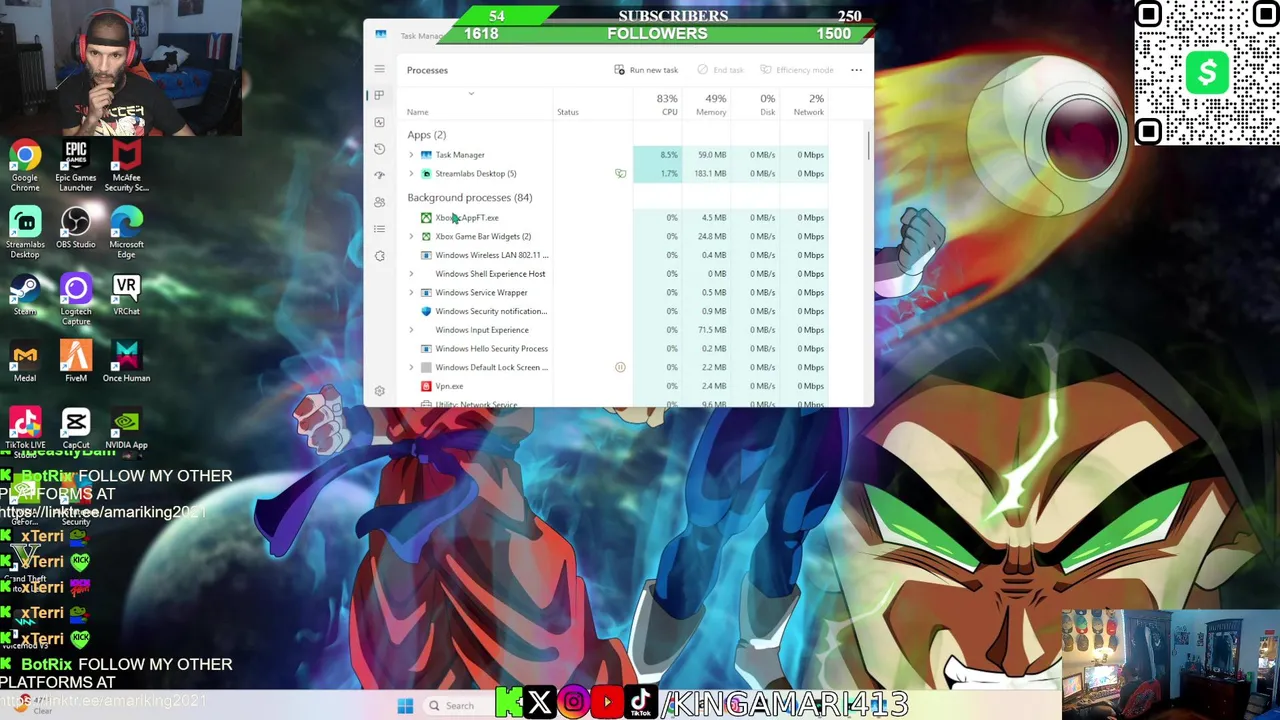1280x720 pixels.
Task: Open Medal desktop icon
Action: (25, 363)
